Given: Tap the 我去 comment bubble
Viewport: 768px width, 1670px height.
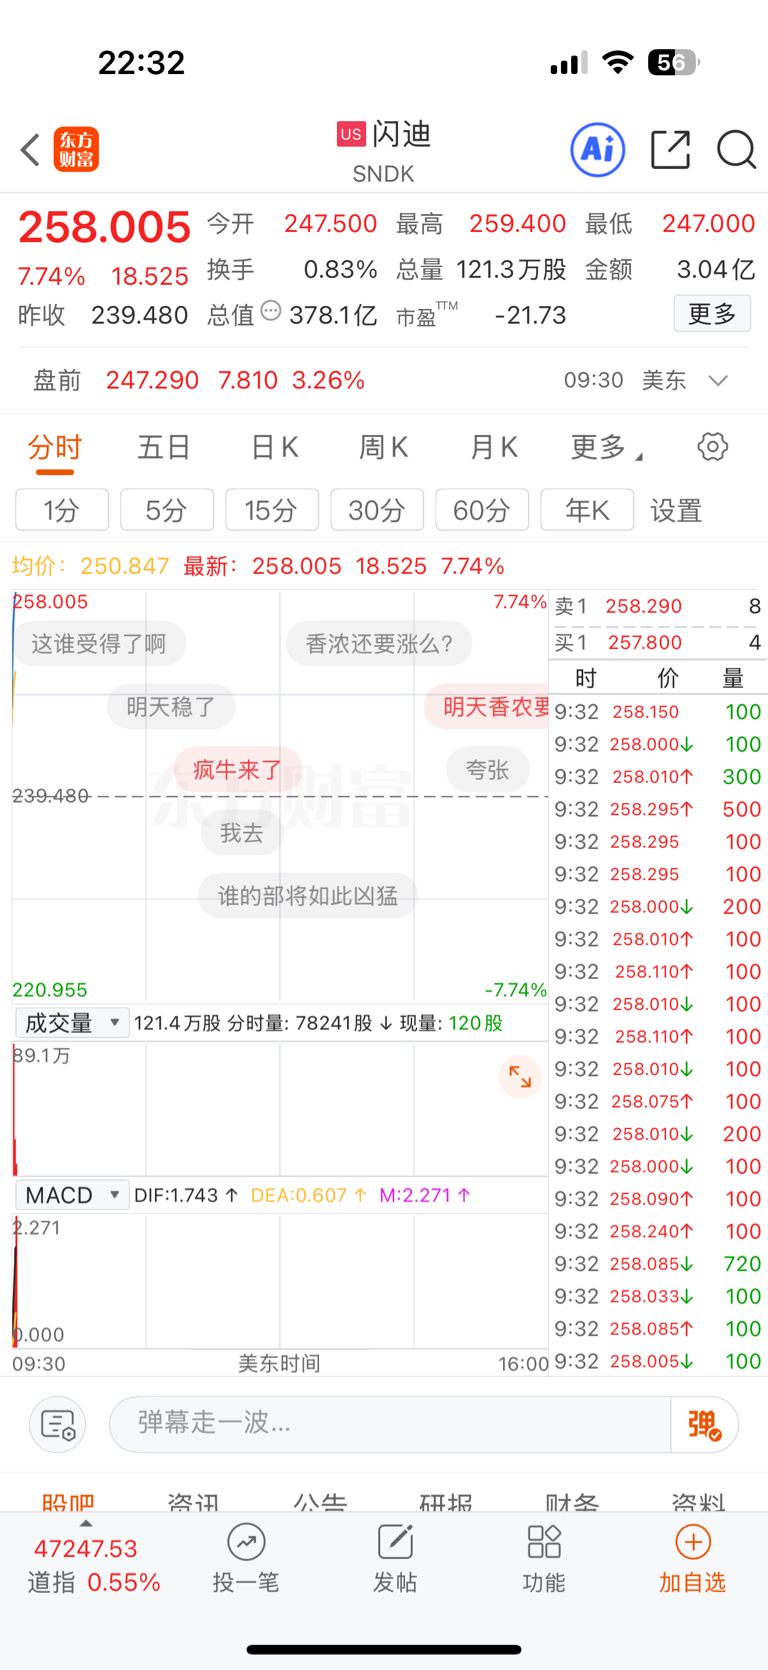Looking at the screenshot, I should point(241,833).
